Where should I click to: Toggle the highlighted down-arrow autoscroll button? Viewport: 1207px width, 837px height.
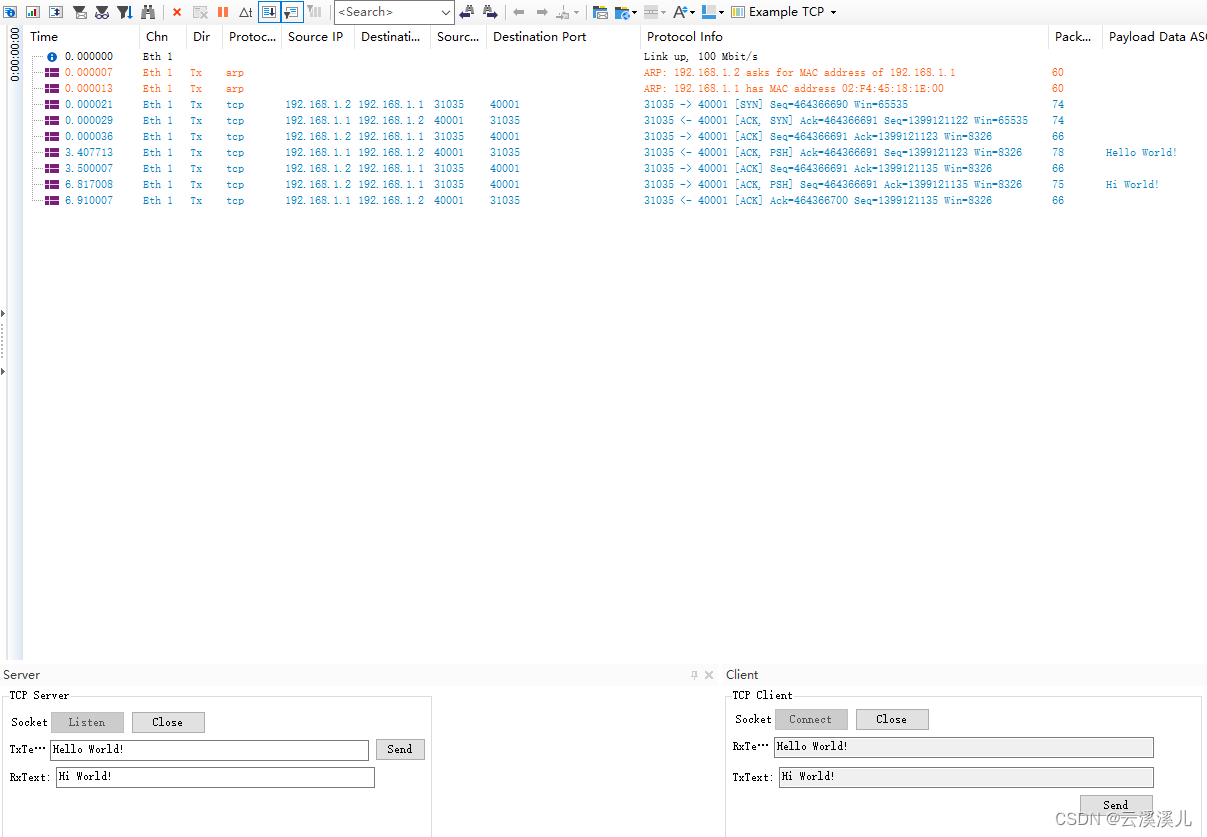pyautogui.click(x=269, y=12)
